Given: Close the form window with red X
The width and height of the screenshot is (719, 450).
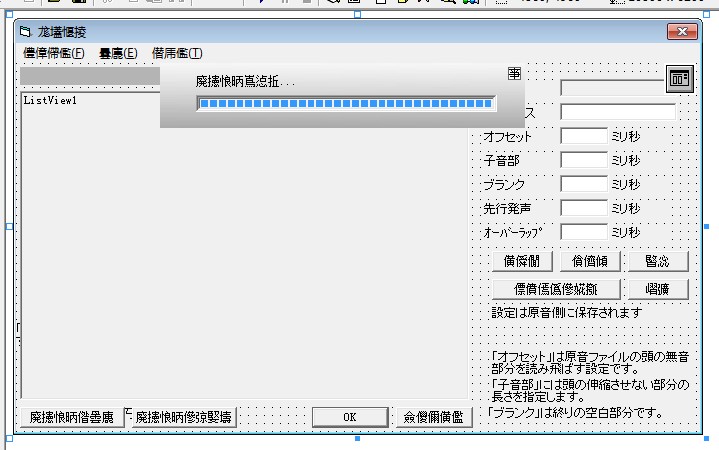Looking at the screenshot, I should point(682,32).
